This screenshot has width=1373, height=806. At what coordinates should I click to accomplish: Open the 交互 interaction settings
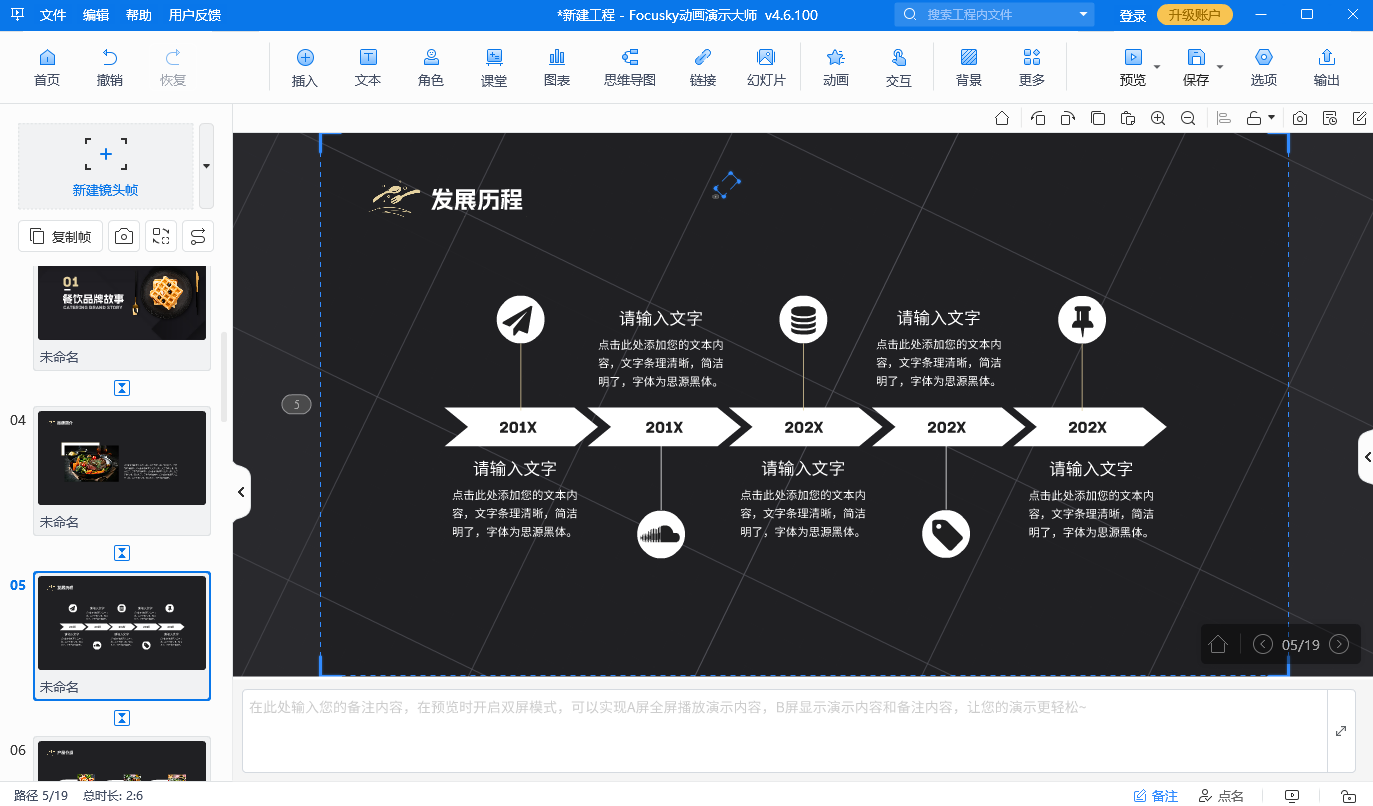click(899, 67)
